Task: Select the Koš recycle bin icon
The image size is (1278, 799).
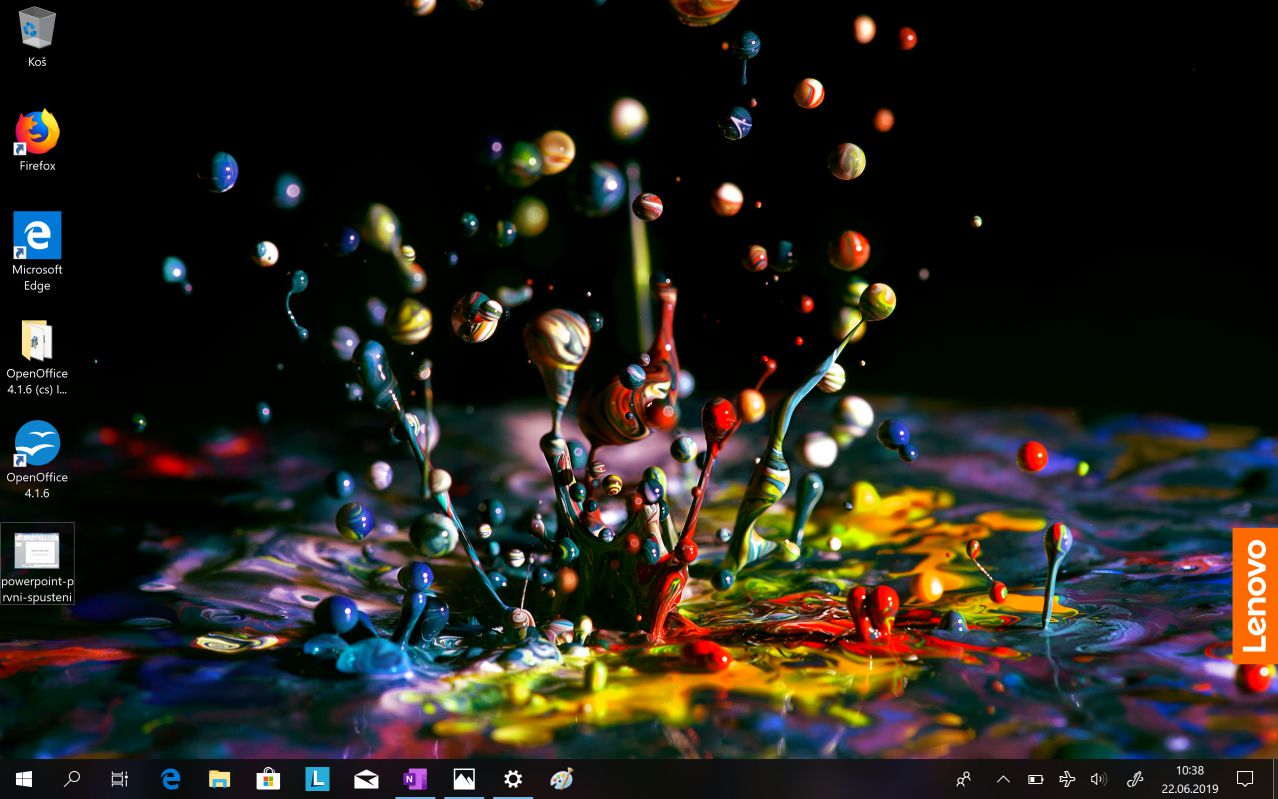Action: 37,37
